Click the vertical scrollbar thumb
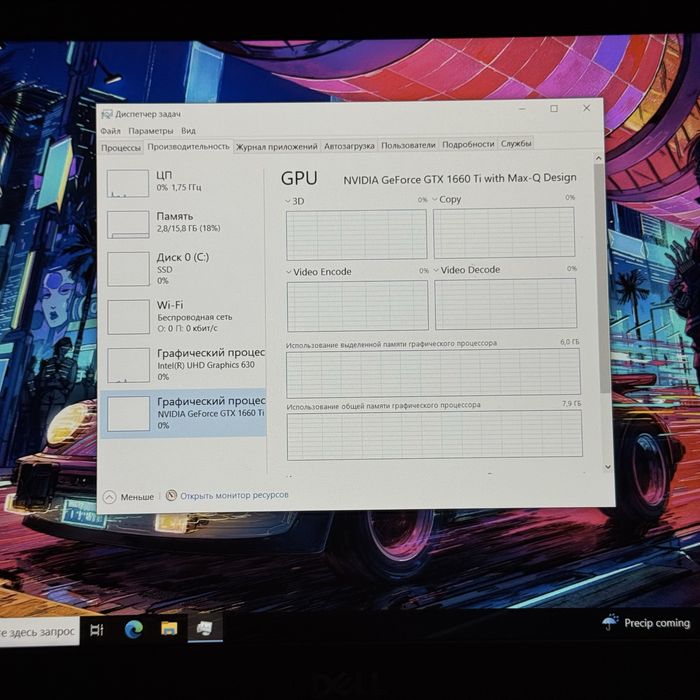This screenshot has height=700, width=700. click(601, 278)
